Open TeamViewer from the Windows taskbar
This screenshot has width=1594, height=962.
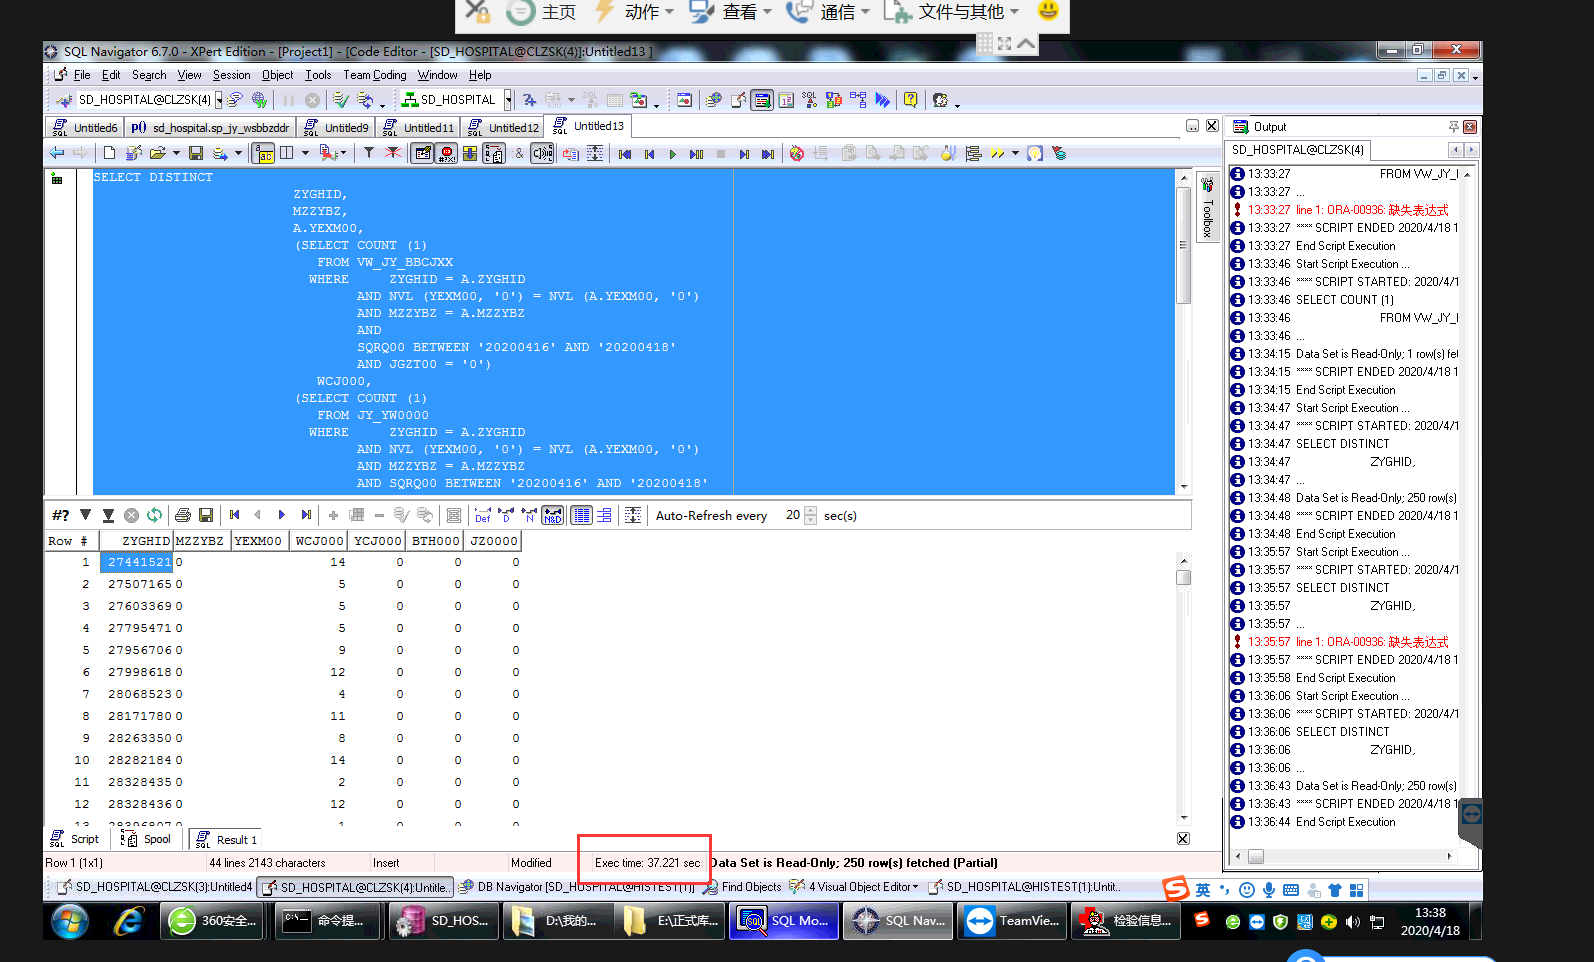point(1011,921)
